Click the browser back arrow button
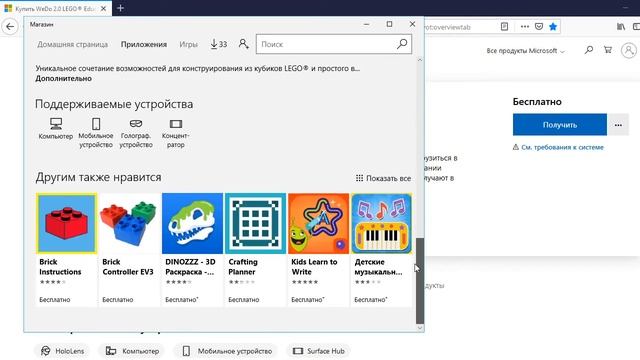The width and height of the screenshot is (640, 360). [x=10, y=27]
